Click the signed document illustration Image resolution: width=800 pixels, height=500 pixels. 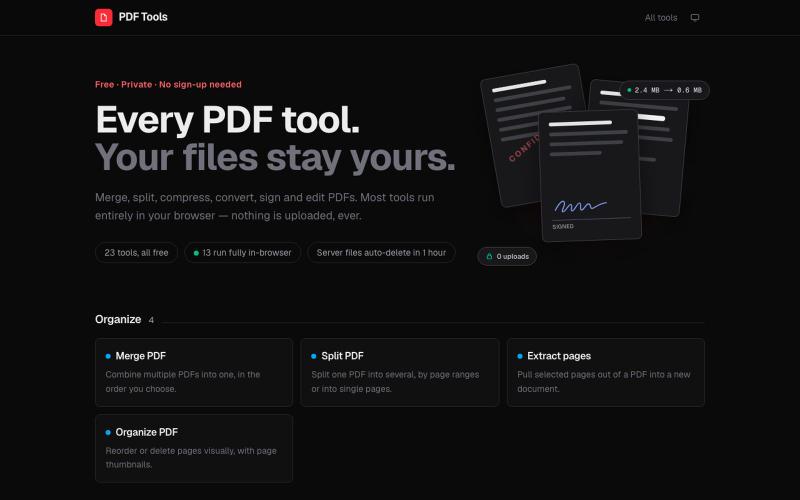point(590,176)
